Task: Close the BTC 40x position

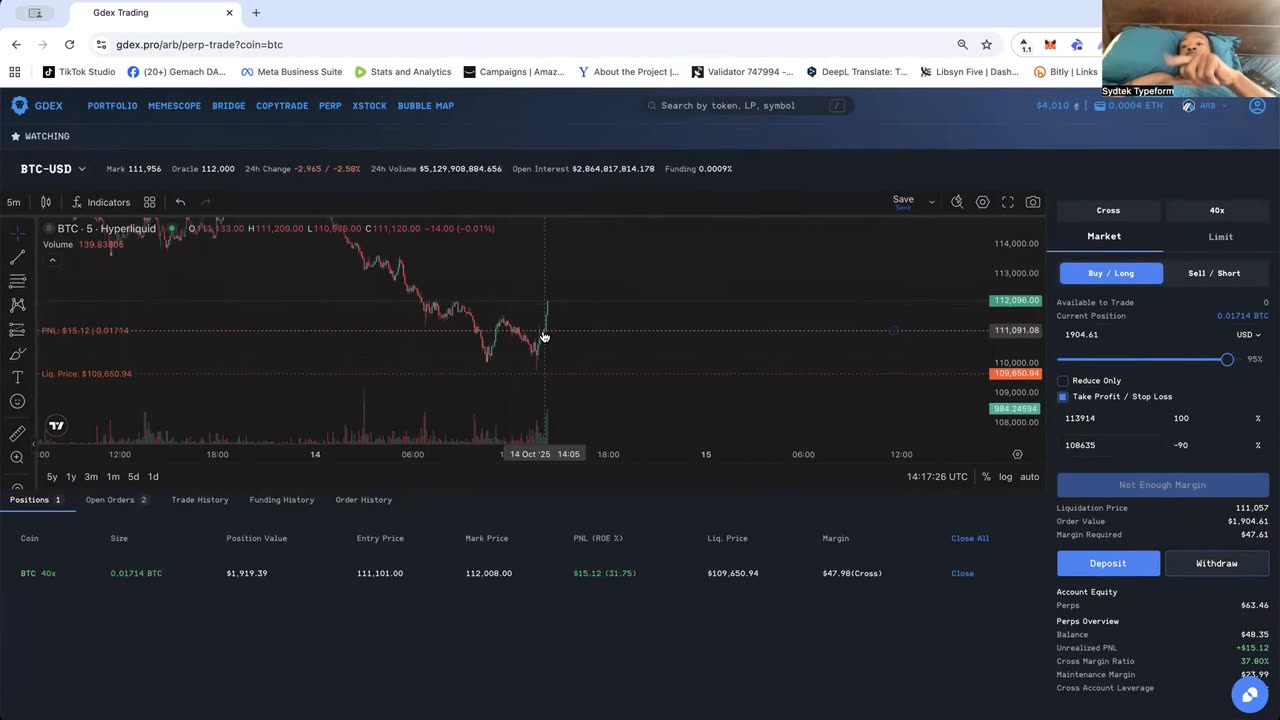Action: point(962,573)
